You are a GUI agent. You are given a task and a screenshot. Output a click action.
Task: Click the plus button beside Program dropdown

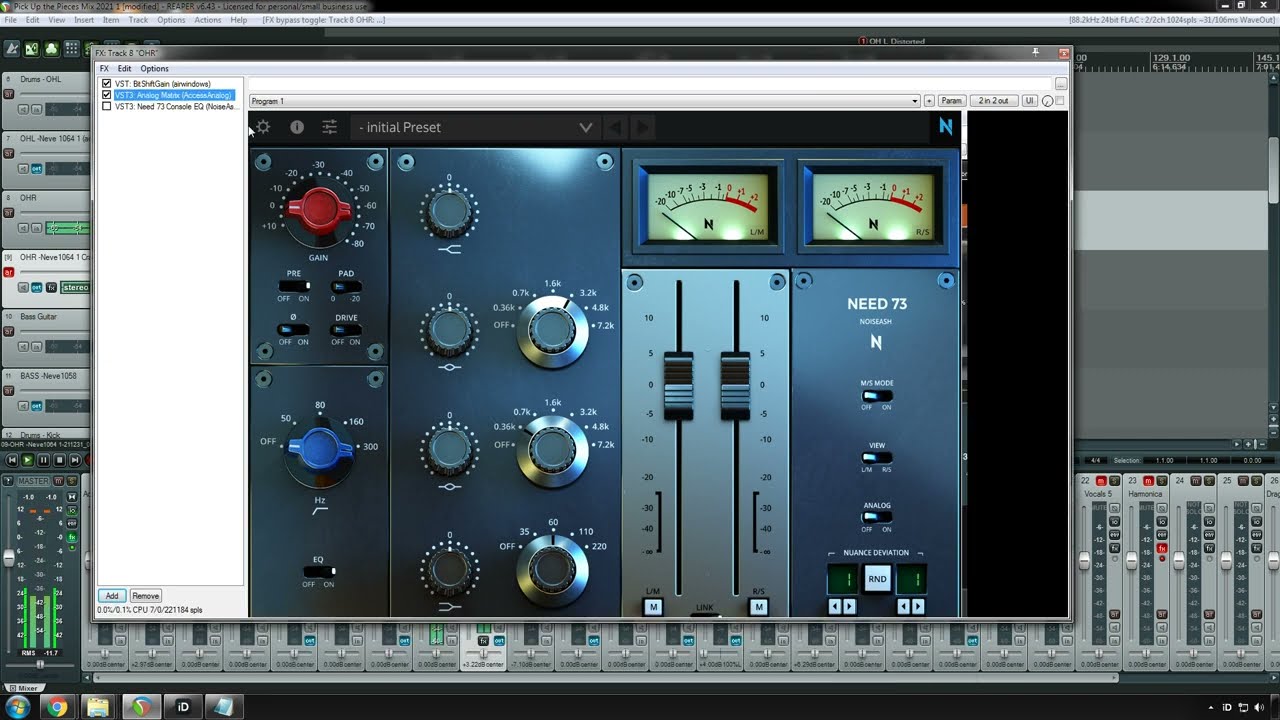[929, 101]
